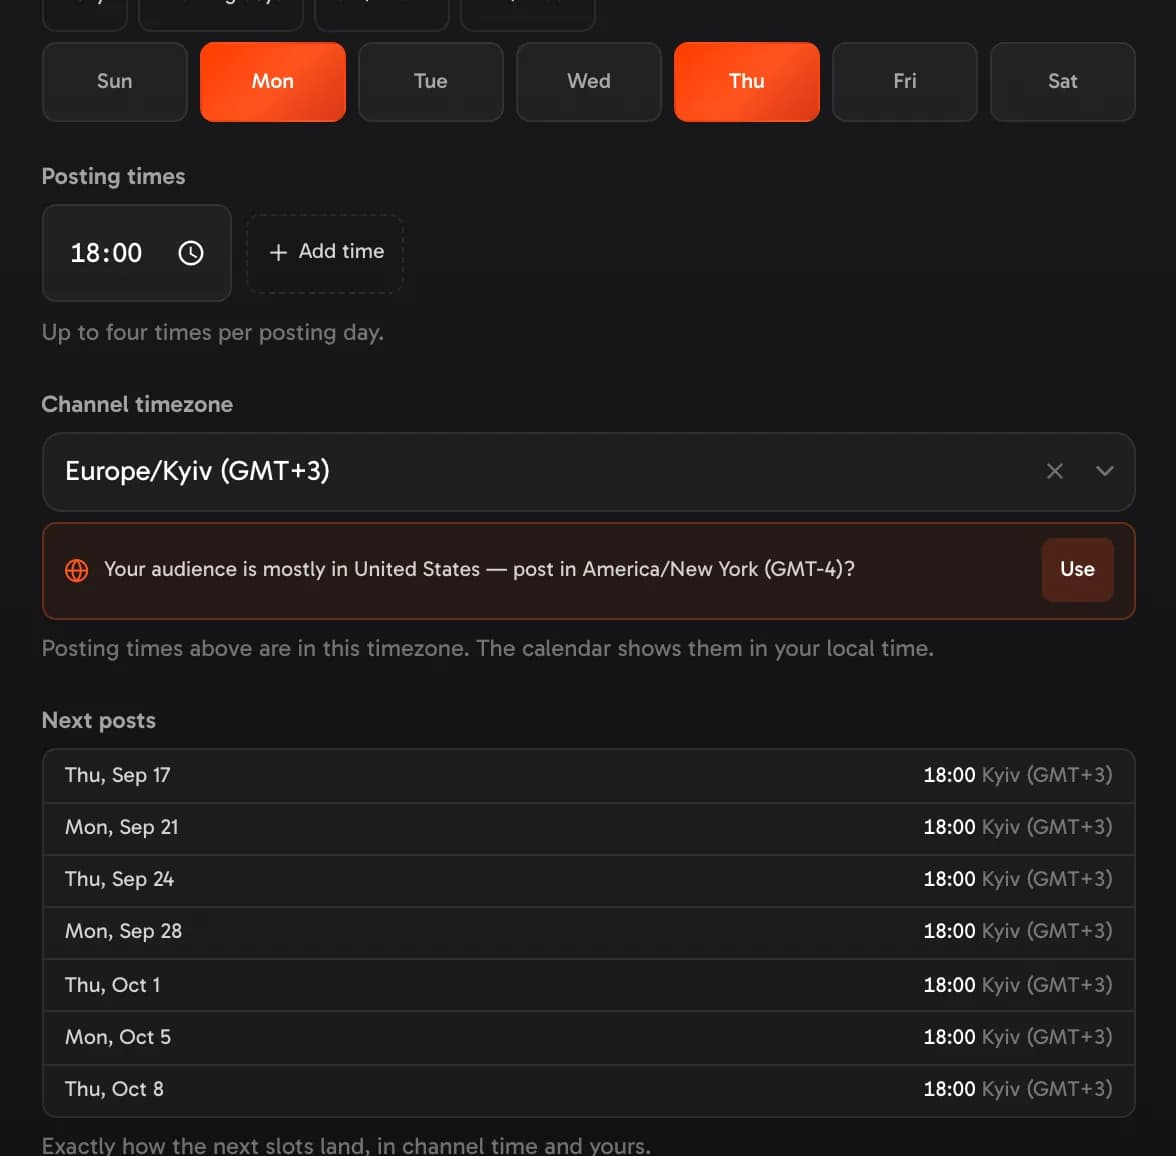Image resolution: width=1176 pixels, height=1156 pixels.
Task: Open the Europe/Kyiv timezone combo box
Action: tap(589, 471)
